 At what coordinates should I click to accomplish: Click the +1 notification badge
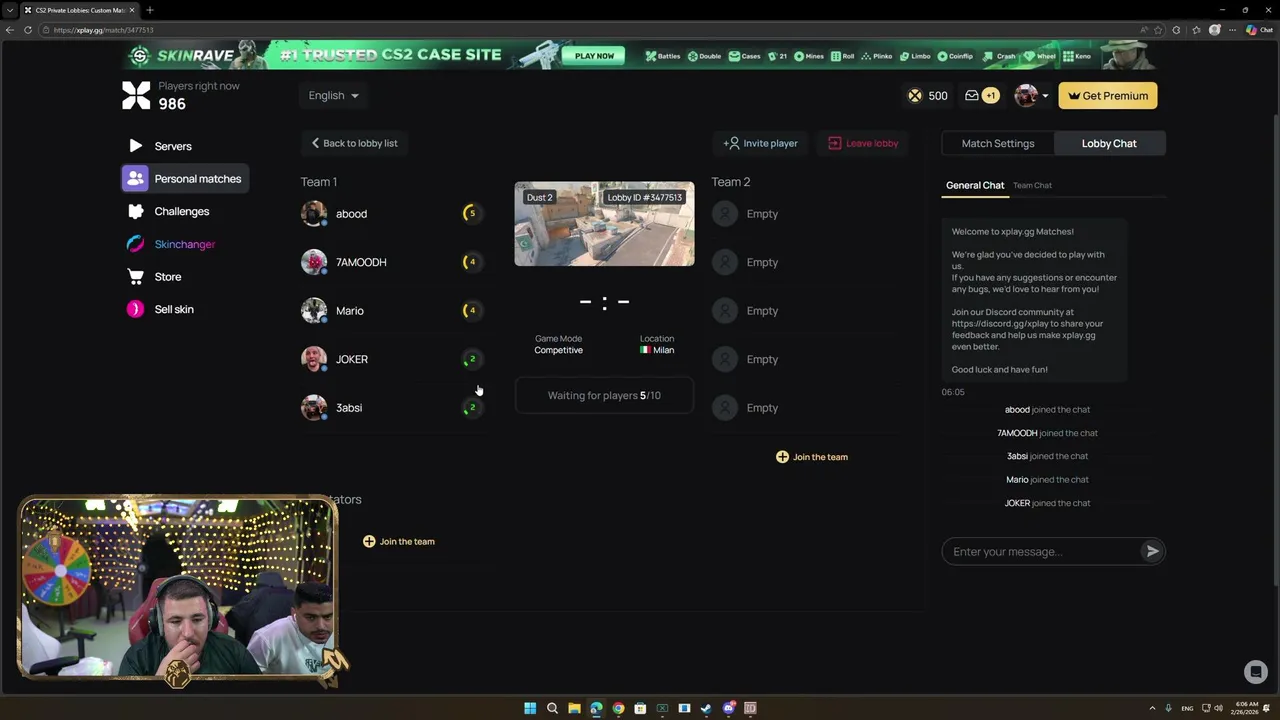[990, 96]
